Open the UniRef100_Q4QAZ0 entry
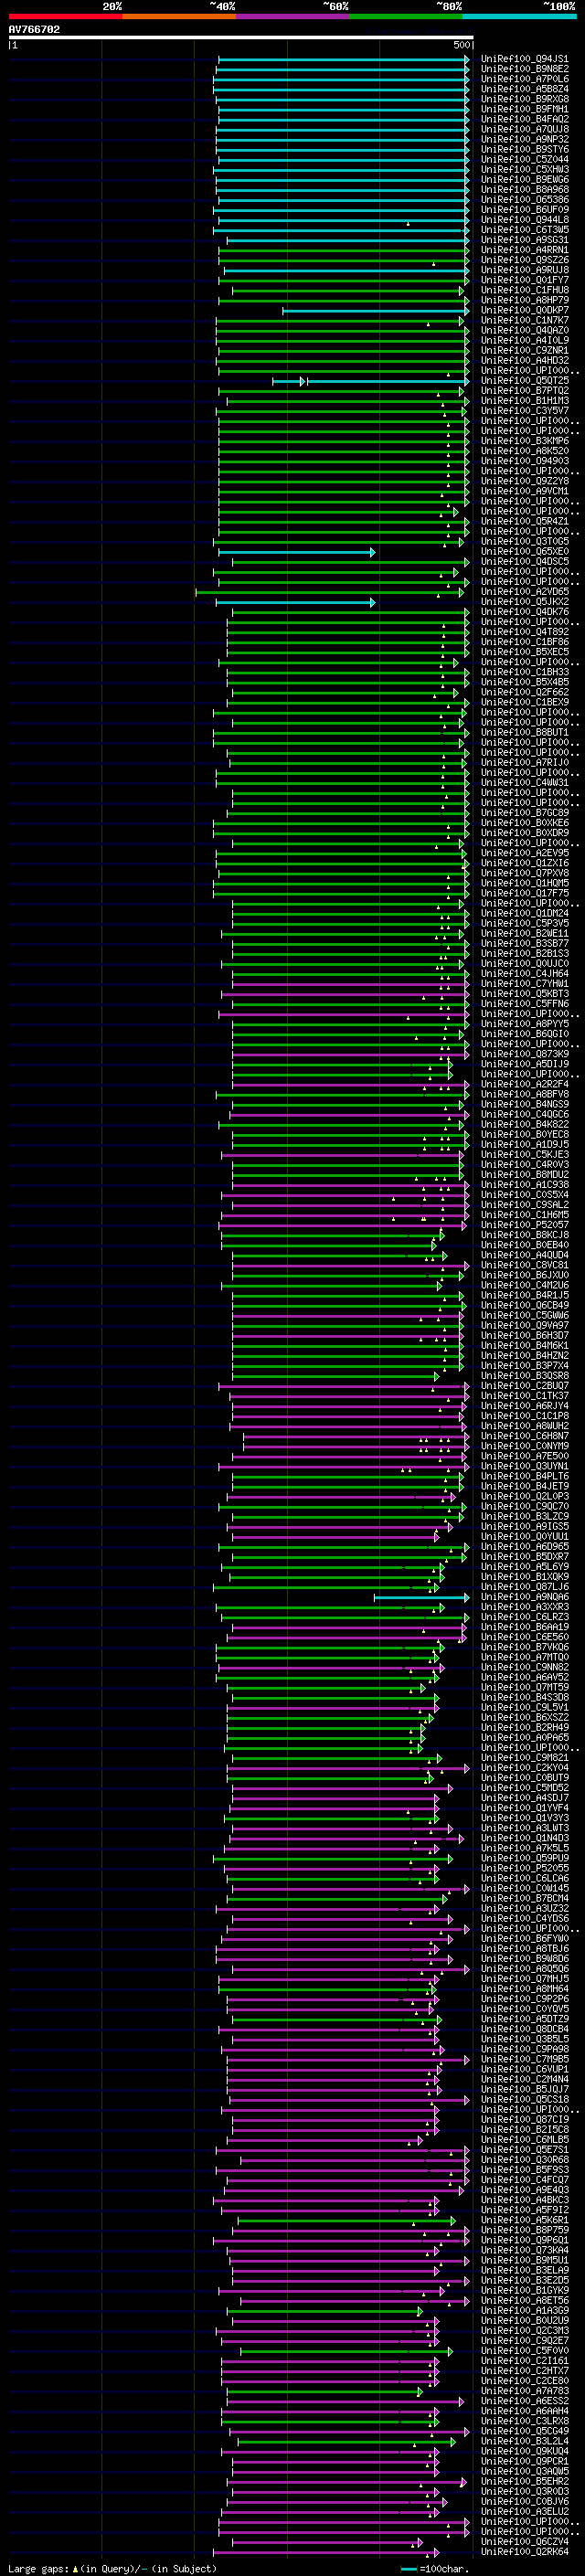The height and width of the screenshot is (2576, 585). (524, 330)
